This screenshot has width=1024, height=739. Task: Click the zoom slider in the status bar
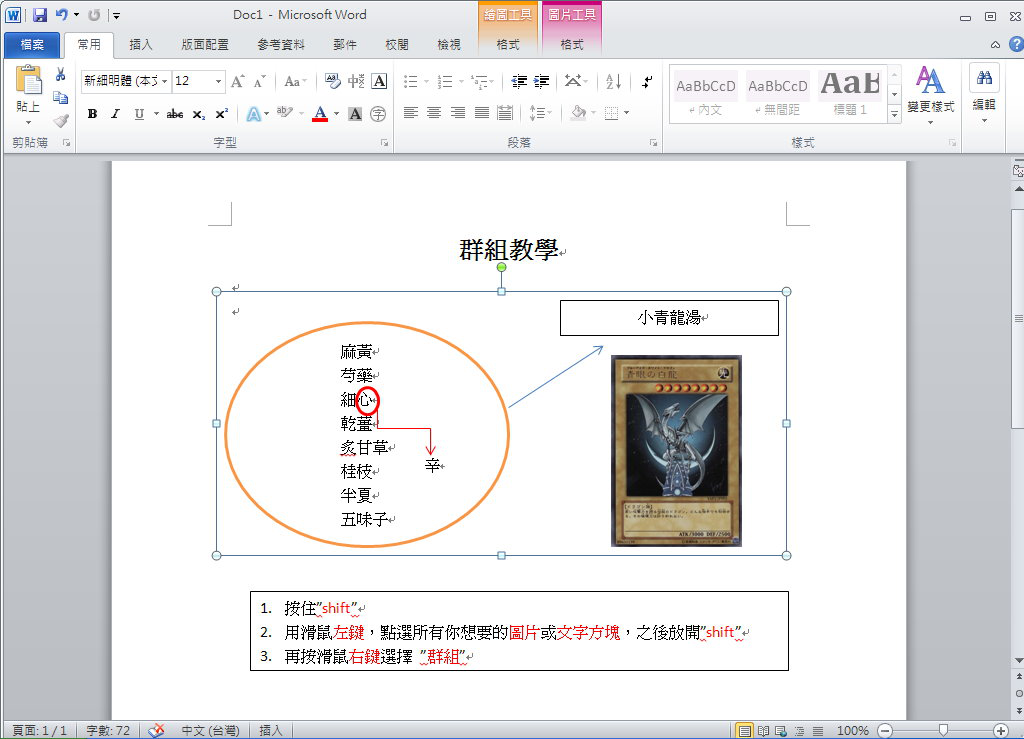(x=941, y=731)
